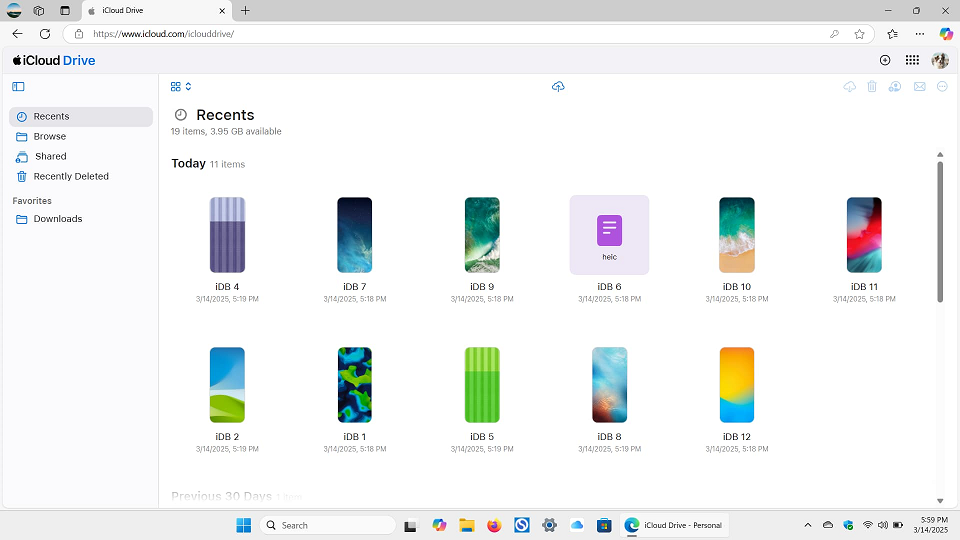Select Browse in the sidebar
960x540 pixels.
pyautogui.click(x=49, y=136)
